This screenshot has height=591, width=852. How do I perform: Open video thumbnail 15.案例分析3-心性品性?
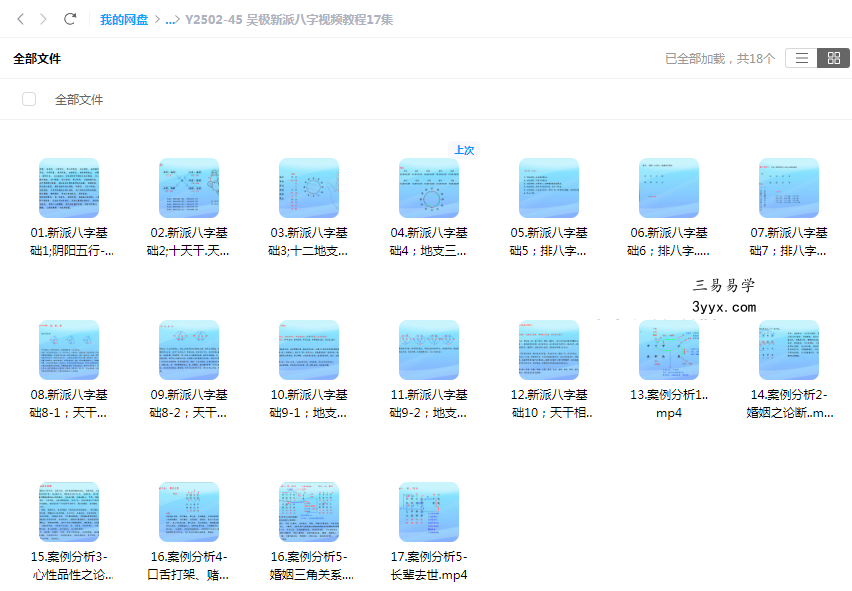[69, 512]
